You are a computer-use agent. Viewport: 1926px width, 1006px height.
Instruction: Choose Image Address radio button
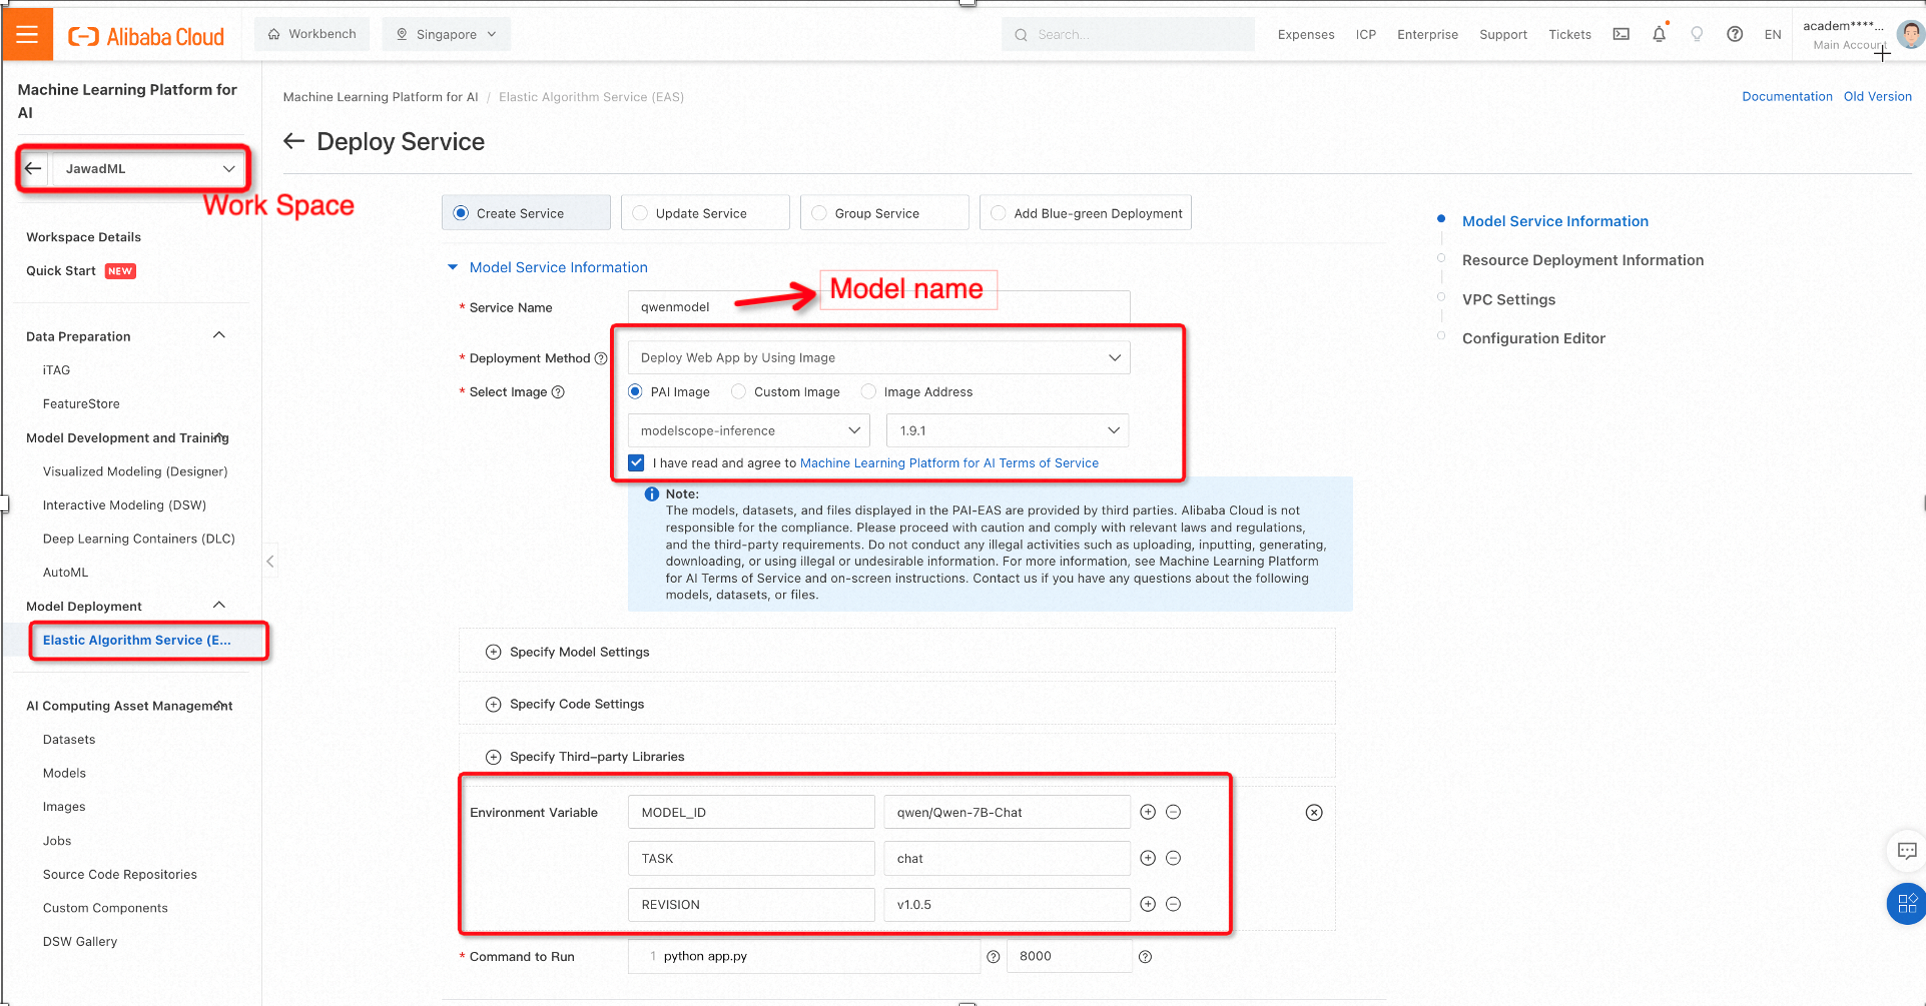pos(869,392)
